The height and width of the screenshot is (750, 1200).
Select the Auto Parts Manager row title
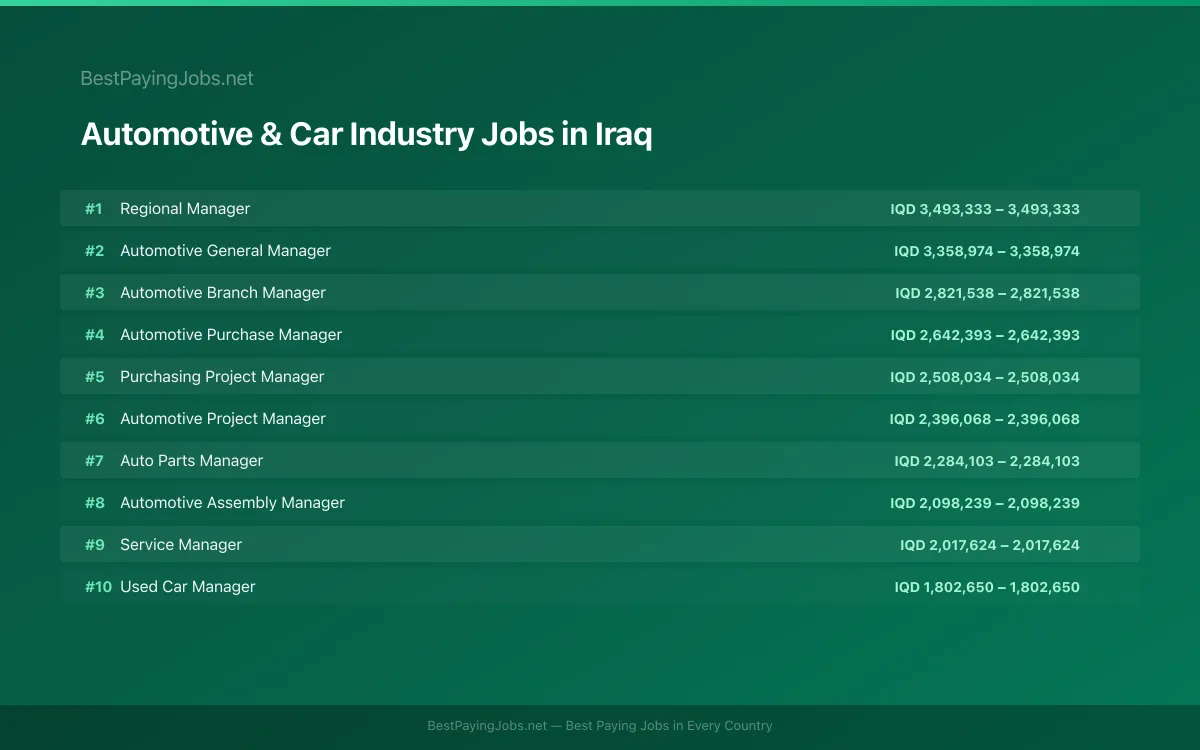coord(192,461)
